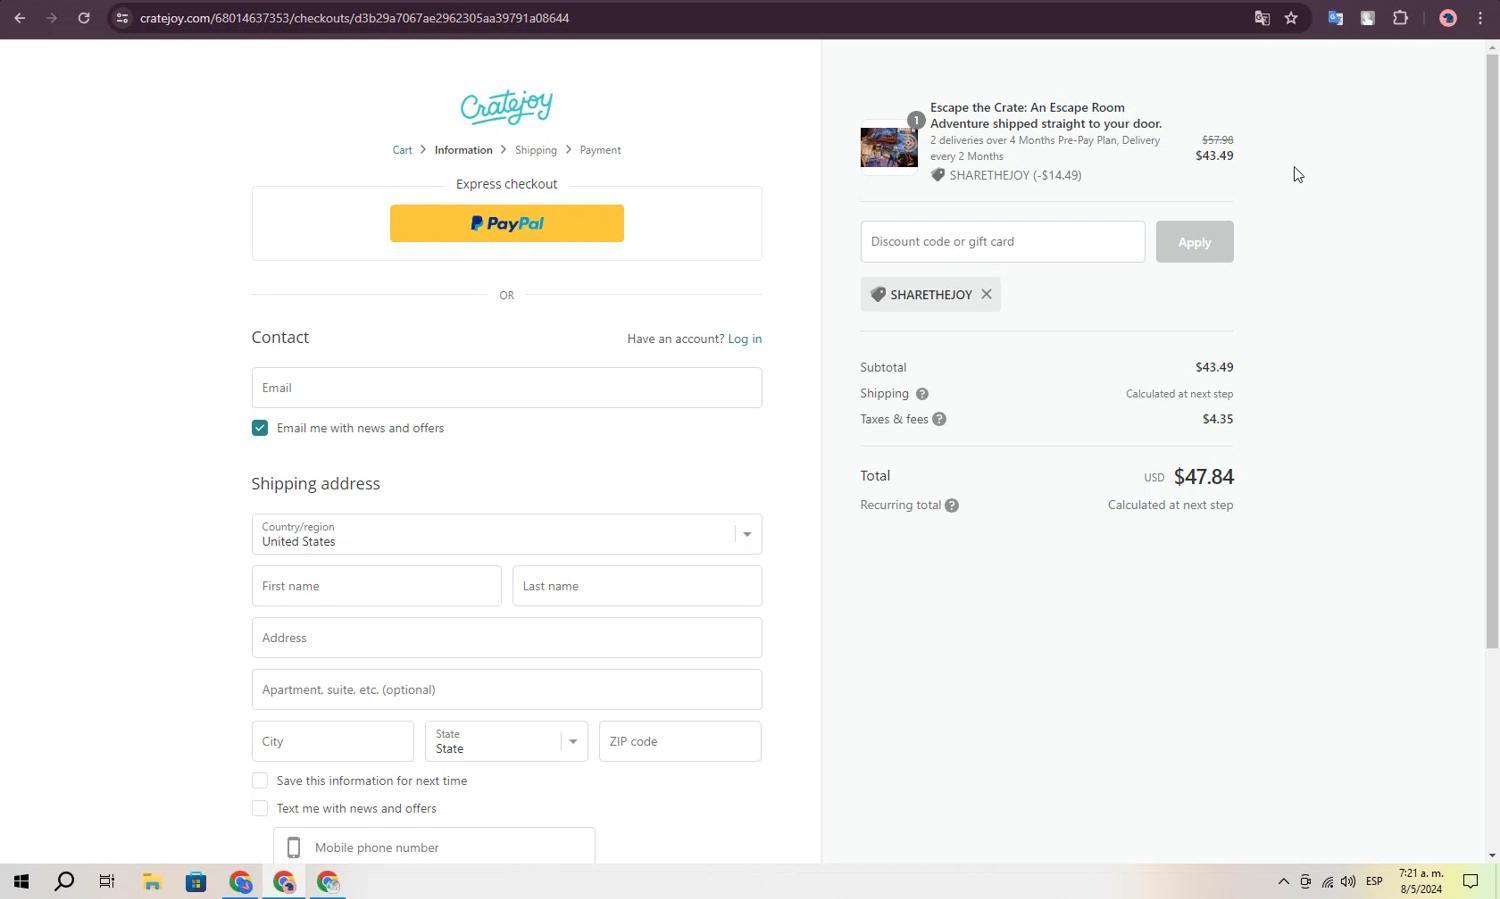
Task: Select the Information breadcrumb step
Action: (x=463, y=150)
